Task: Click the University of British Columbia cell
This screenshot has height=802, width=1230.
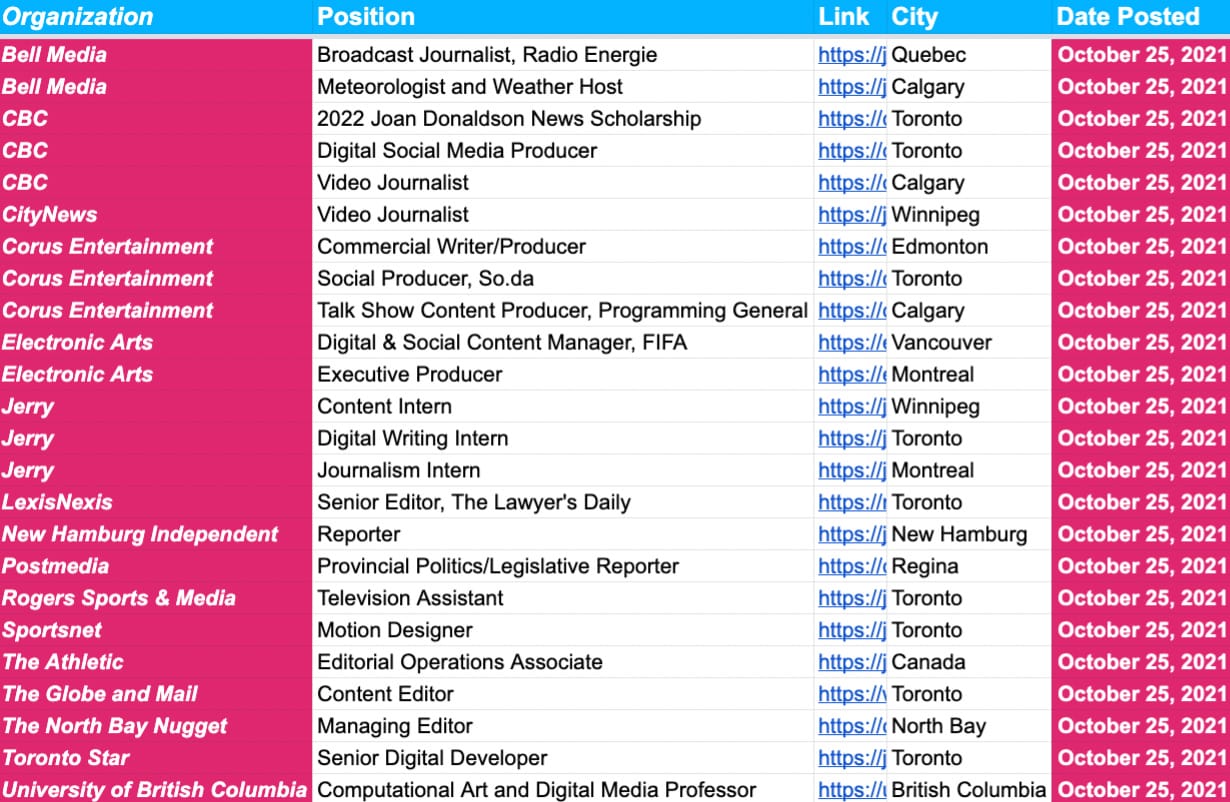Action: (x=154, y=790)
